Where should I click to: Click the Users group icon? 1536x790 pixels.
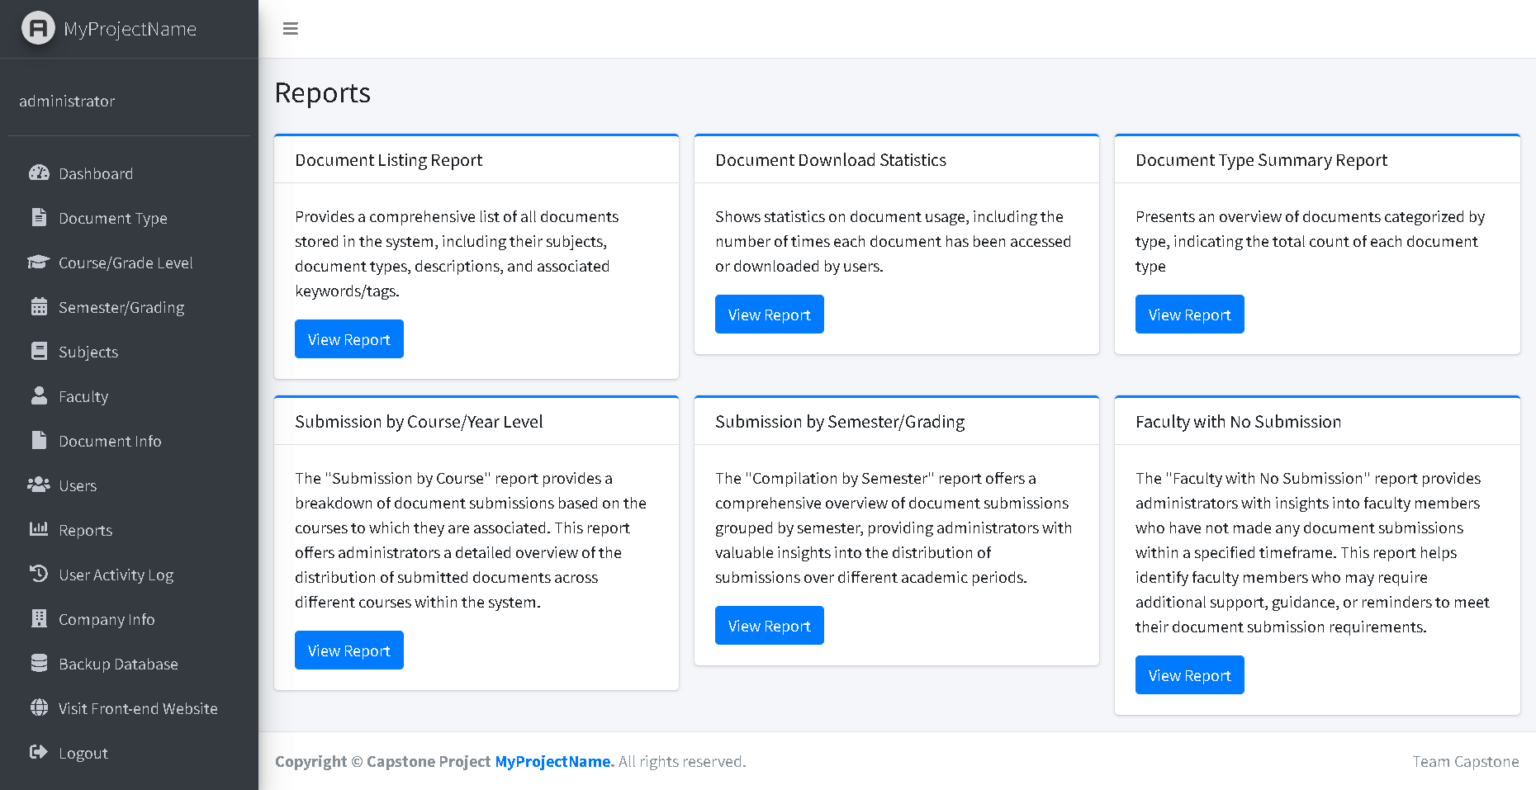point(39,485)
